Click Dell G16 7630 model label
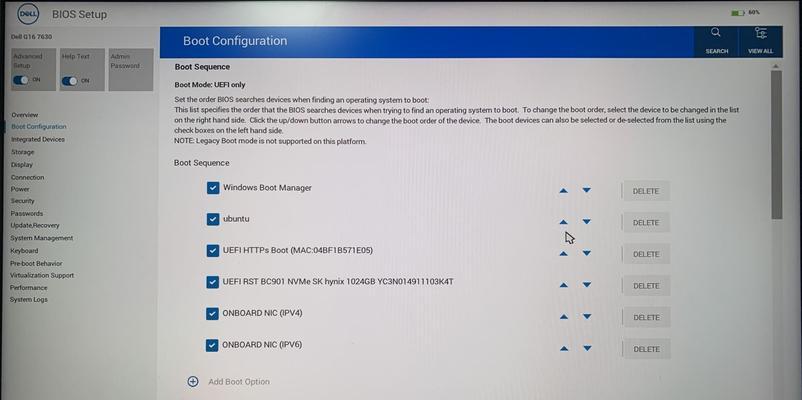The height and width of the screenshot is (400, 802). pyautogui.click(x=31, y=37)
